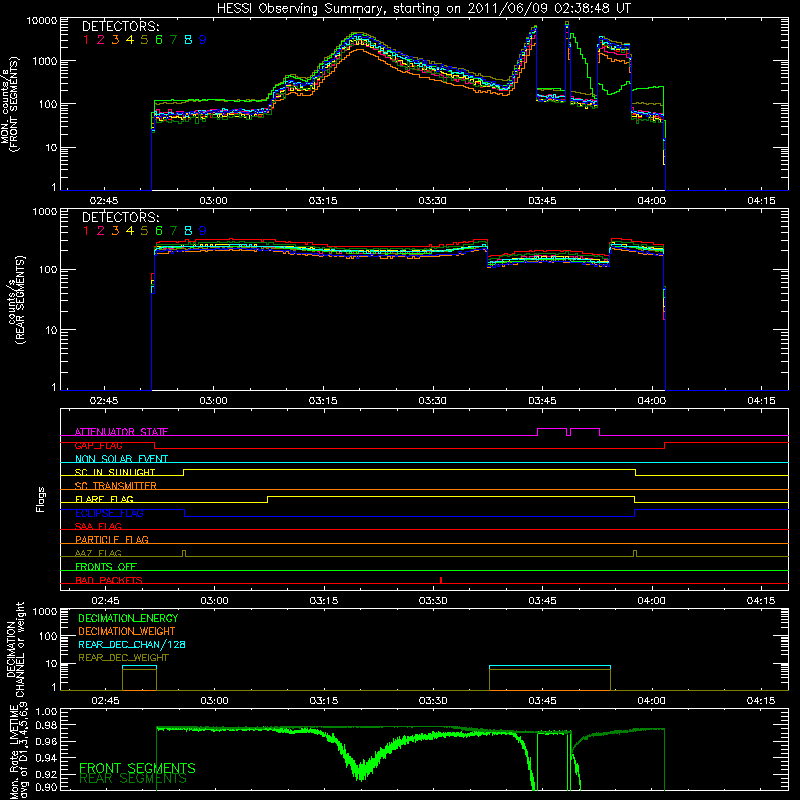
Task: Select red detector 1 in front segments legend
Action: 86,40
